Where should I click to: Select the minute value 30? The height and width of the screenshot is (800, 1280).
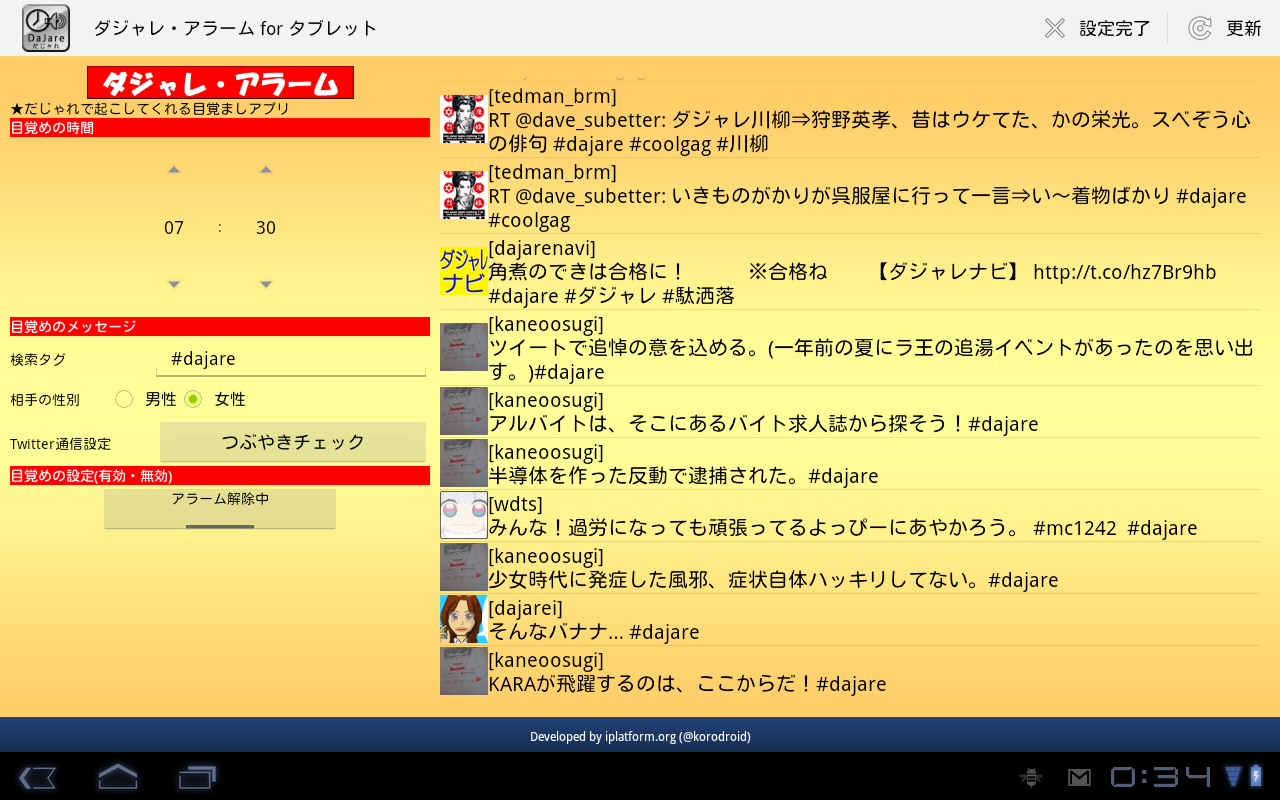(266, 228)
